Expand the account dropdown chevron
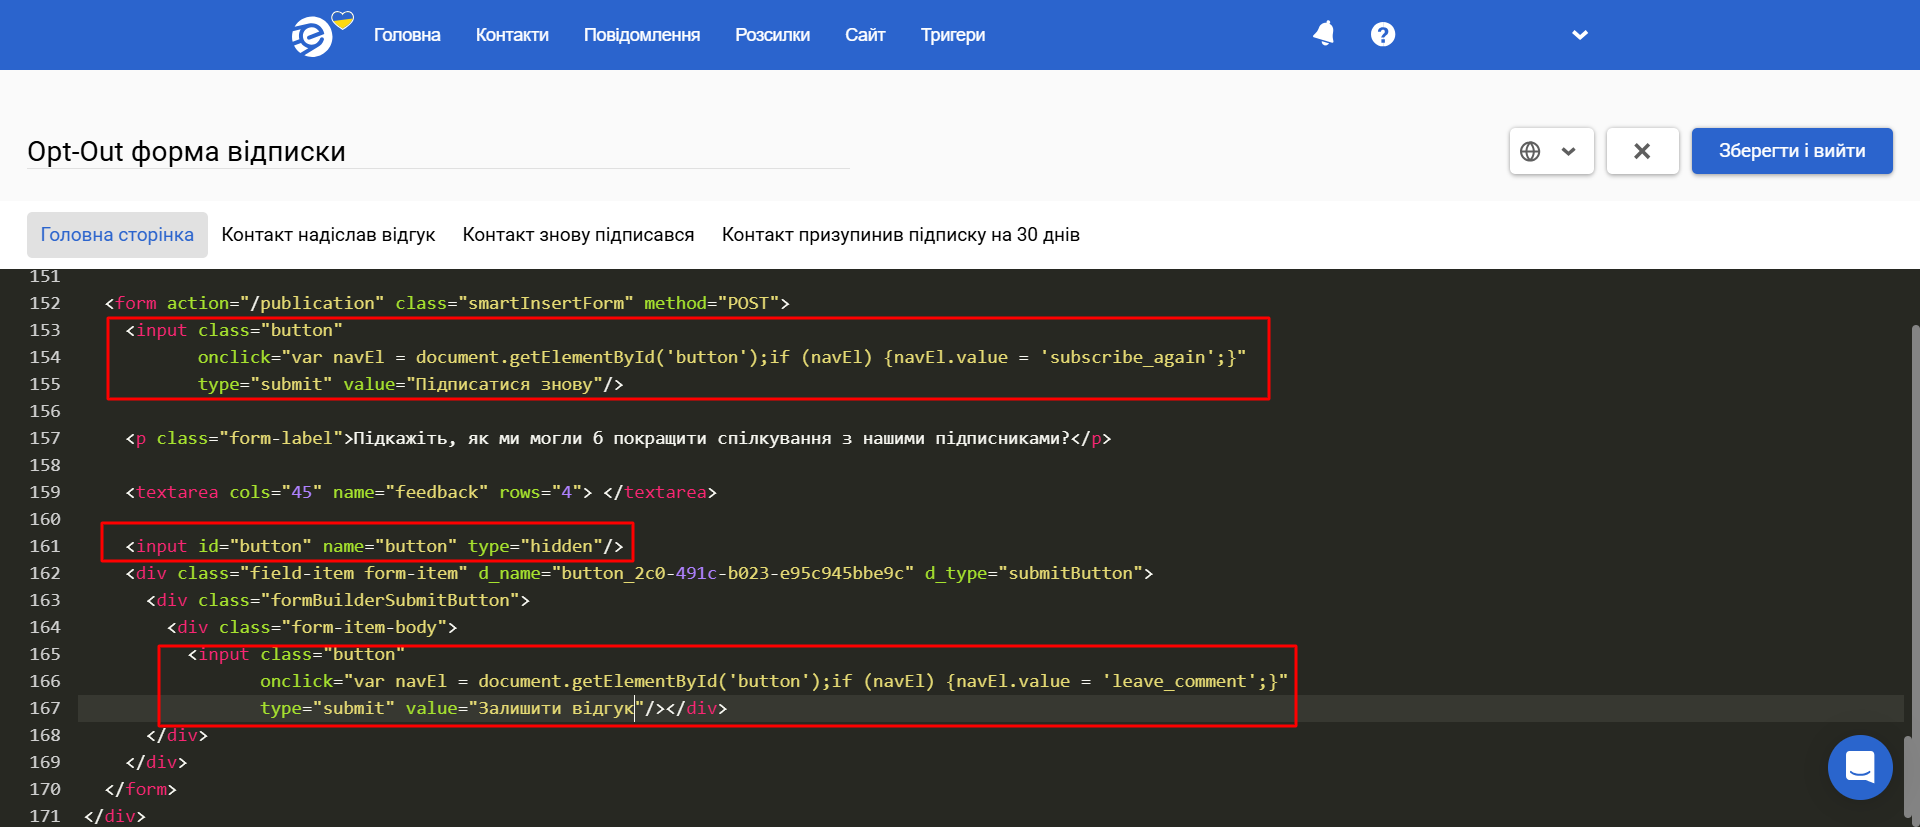Screen dimensions: 1920x827 [x=1580, y=35]
